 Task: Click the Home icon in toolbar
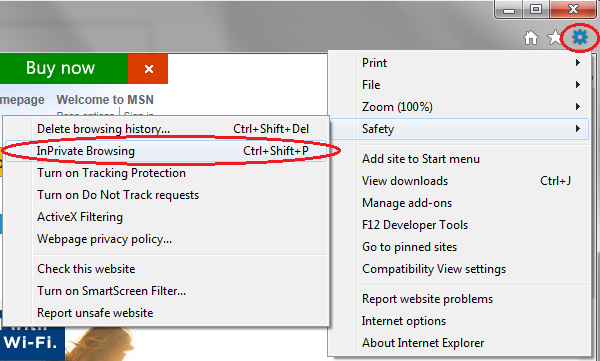coord(531,38)
